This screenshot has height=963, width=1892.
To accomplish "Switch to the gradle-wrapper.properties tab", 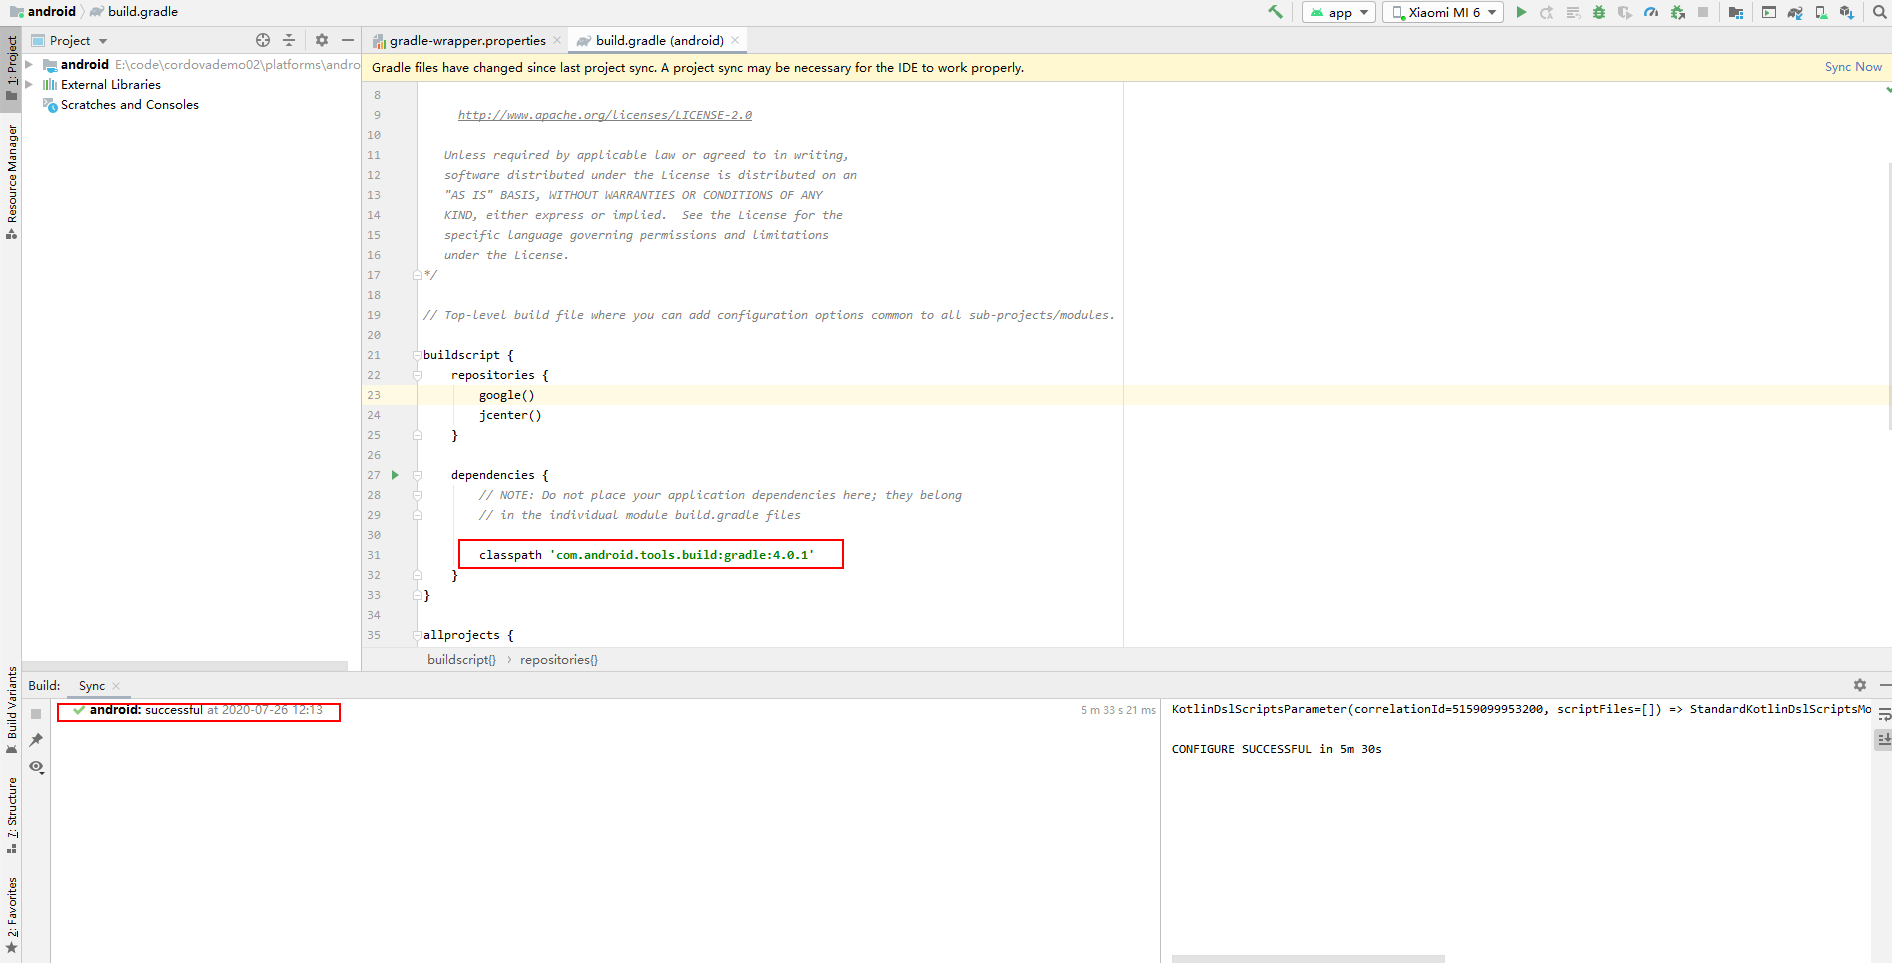I will [x=459, y=41].
